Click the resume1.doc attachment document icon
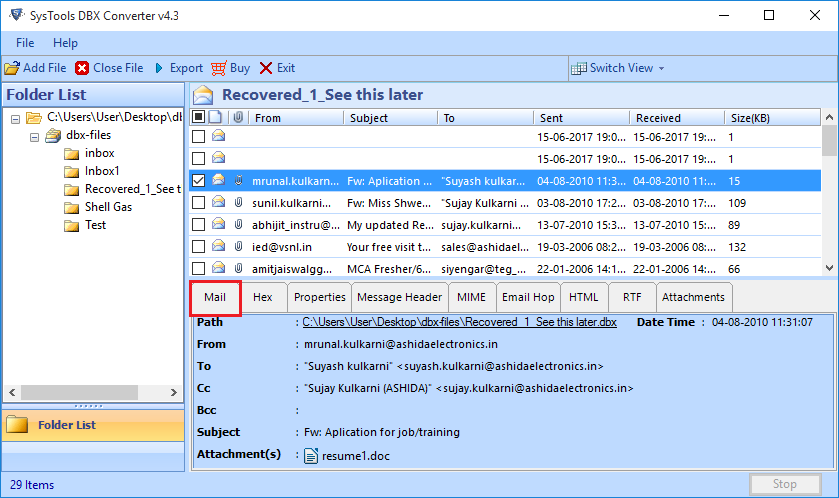839x498 pixels. [311, 456]
